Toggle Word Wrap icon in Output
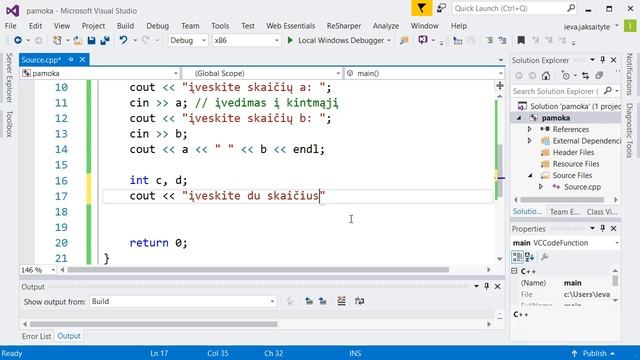Viewport: 640px width, 360px height. pyautogui.click(x=359, y=301)
